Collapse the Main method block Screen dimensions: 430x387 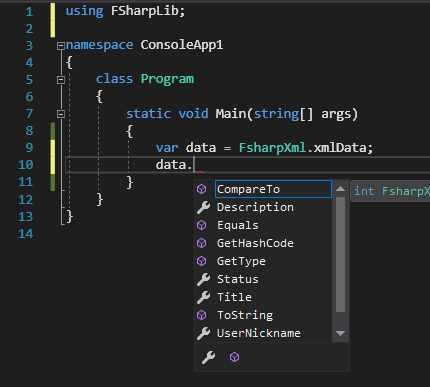pos(61,114)
